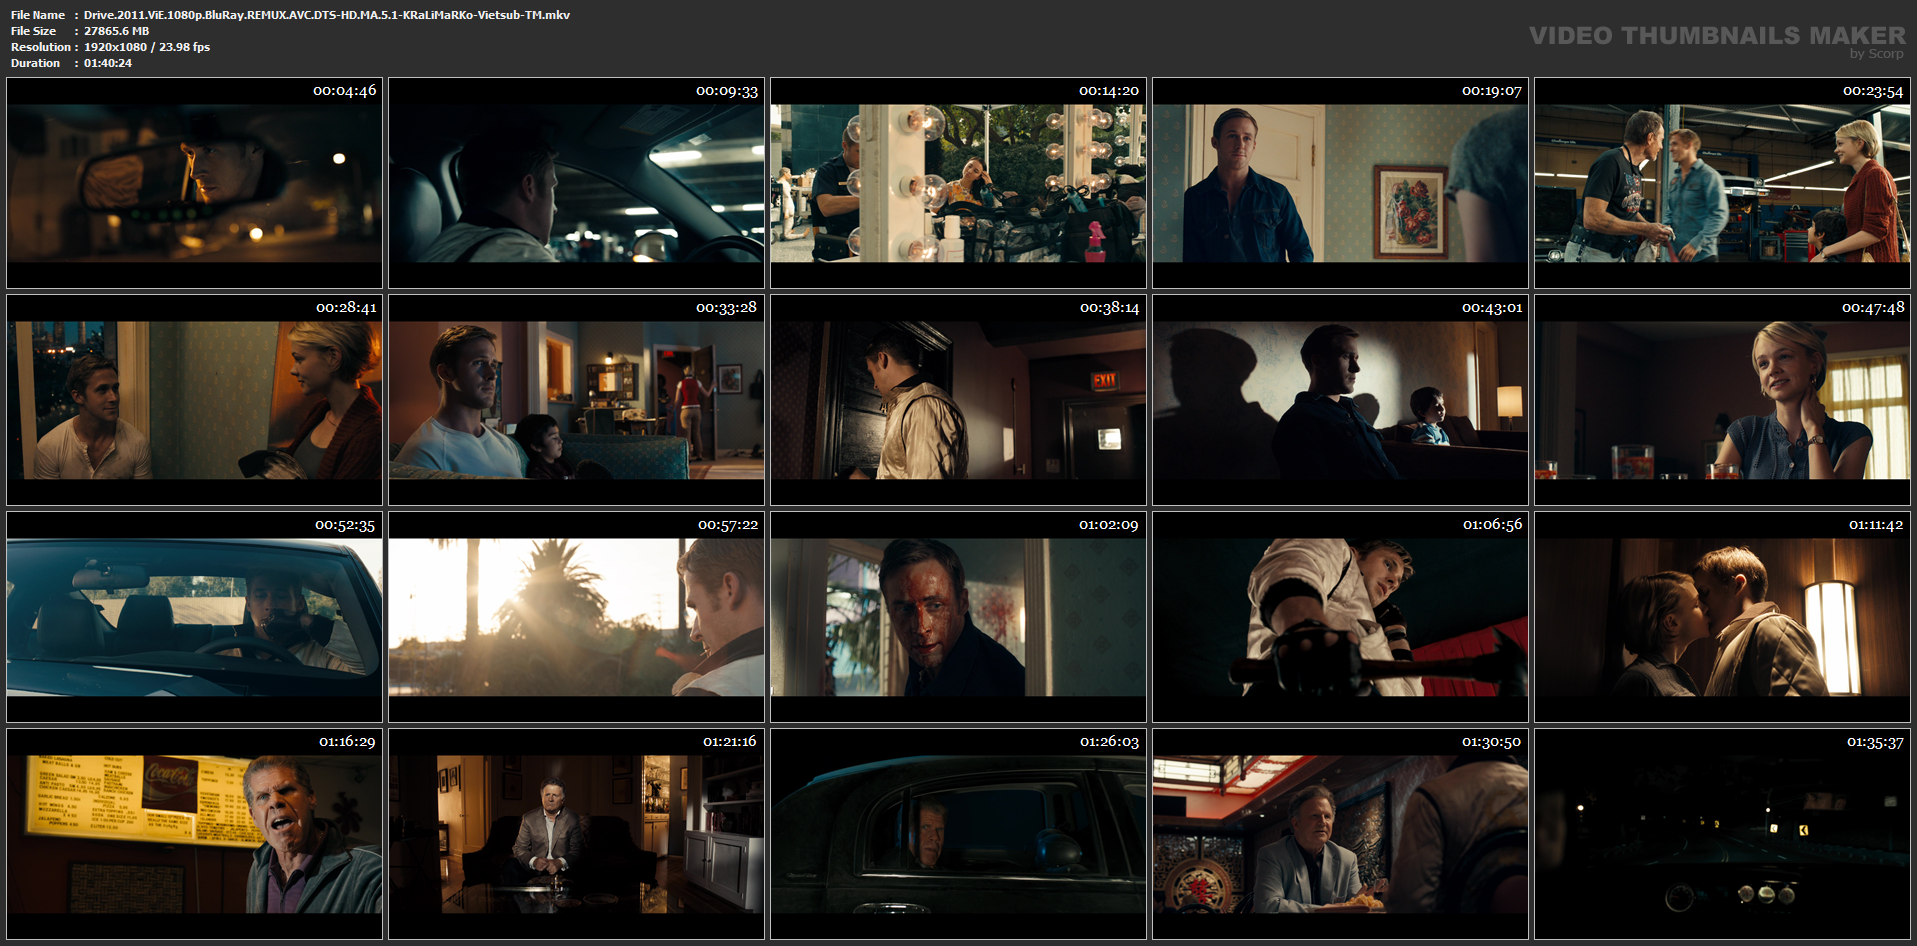The width and height of the screenshot is (1917, 946).
Task: Click the car scene thumbnail 00:52:35
Action: (x=194, y=617)
